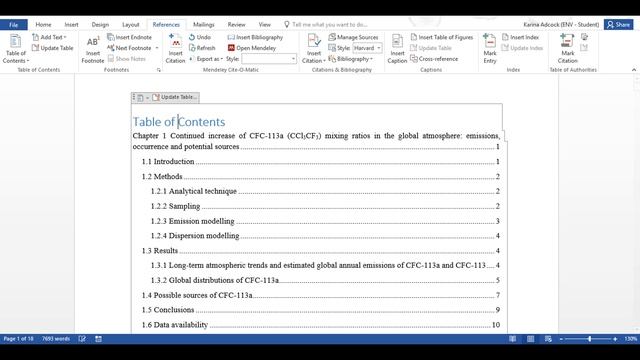This screenshot has height=360, width=640.
Task: Open the Bibliography dropdown
Action: (351, 59)
